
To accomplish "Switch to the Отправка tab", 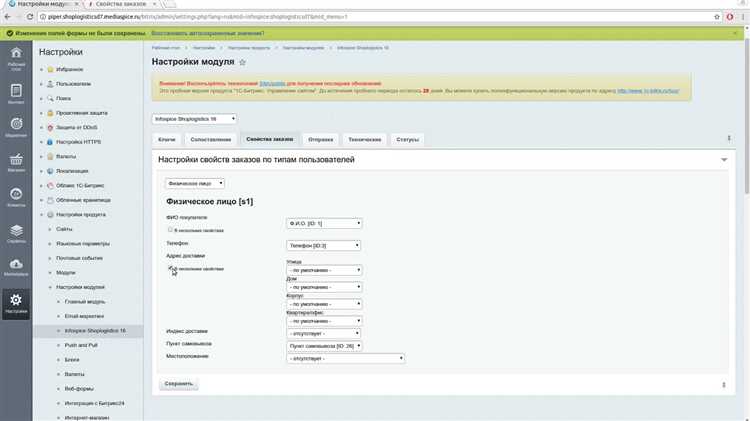I will (x=320, y=140).
